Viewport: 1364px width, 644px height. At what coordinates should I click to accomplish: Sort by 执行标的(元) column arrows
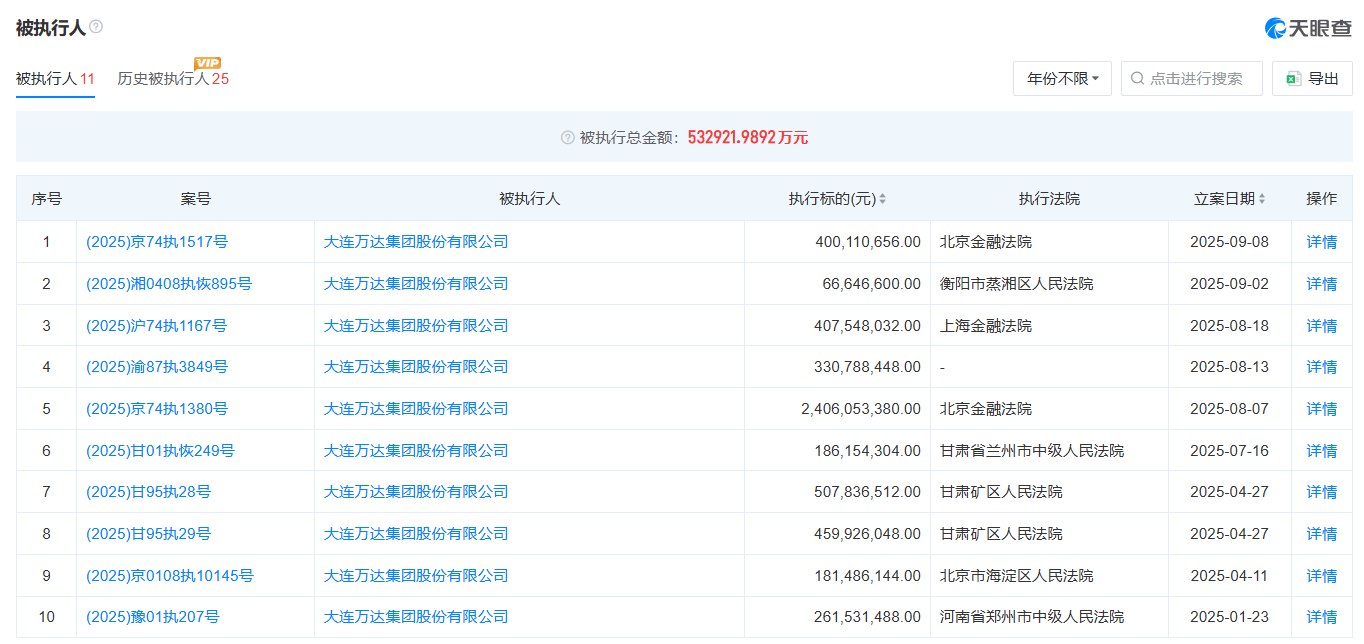tap(882, 199)
